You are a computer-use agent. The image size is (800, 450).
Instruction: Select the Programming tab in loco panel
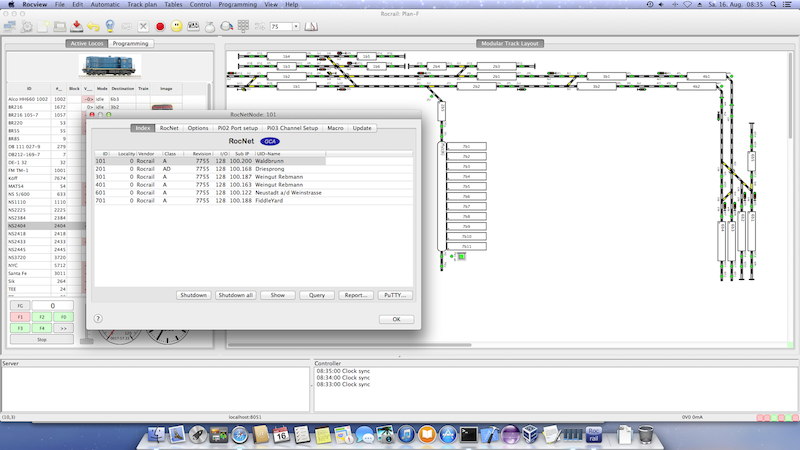[x=131, y=43]
